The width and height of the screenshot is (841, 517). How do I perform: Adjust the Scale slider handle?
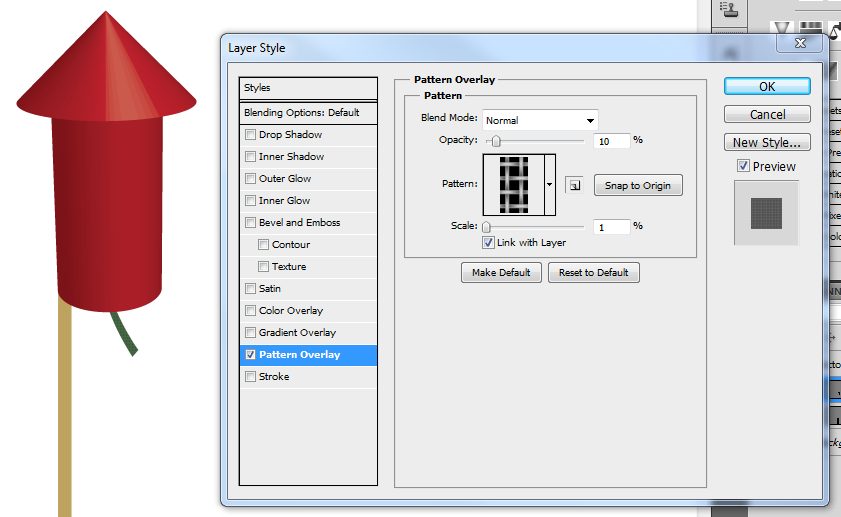coord(486,227)
